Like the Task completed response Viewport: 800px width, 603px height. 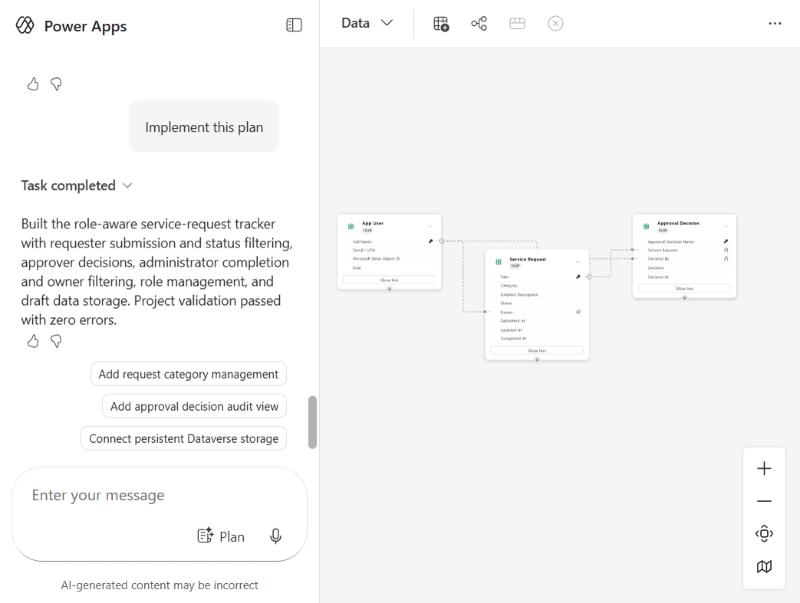pyautogui.click(x=33, y=341)
